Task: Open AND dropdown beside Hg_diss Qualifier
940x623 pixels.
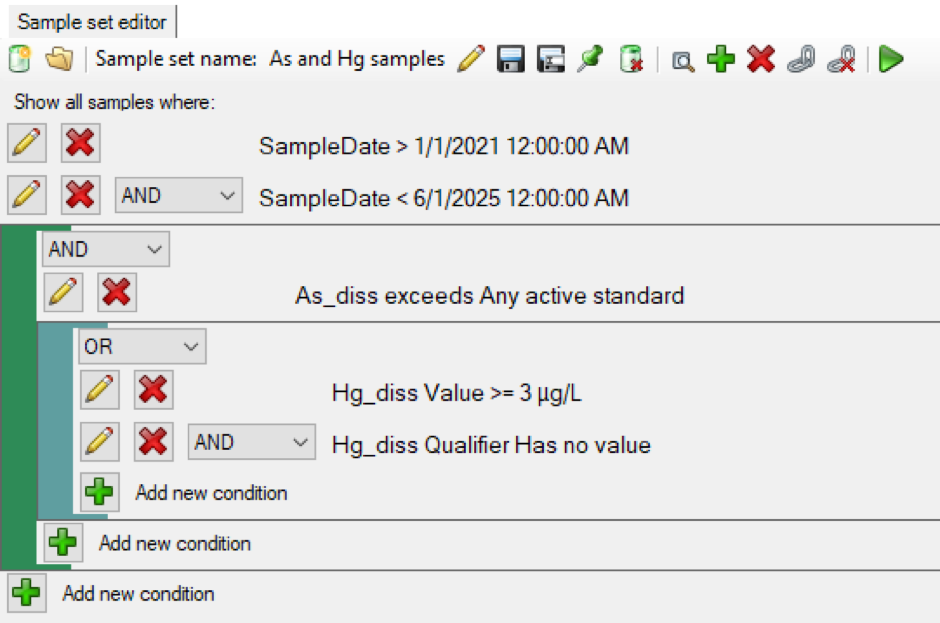Action: 252,442
